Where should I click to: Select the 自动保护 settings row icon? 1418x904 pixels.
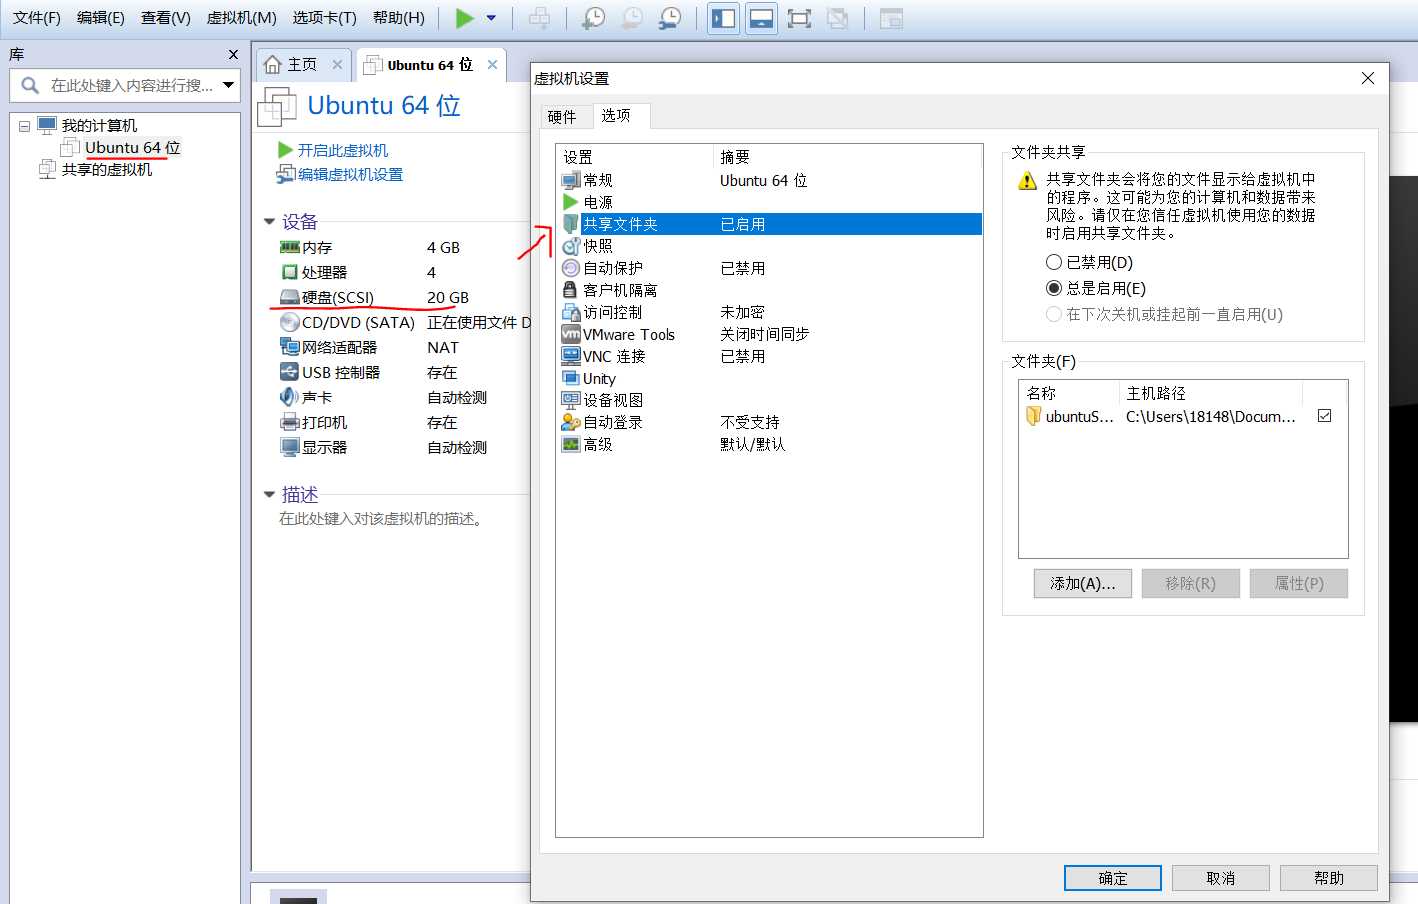coord(570,268)
